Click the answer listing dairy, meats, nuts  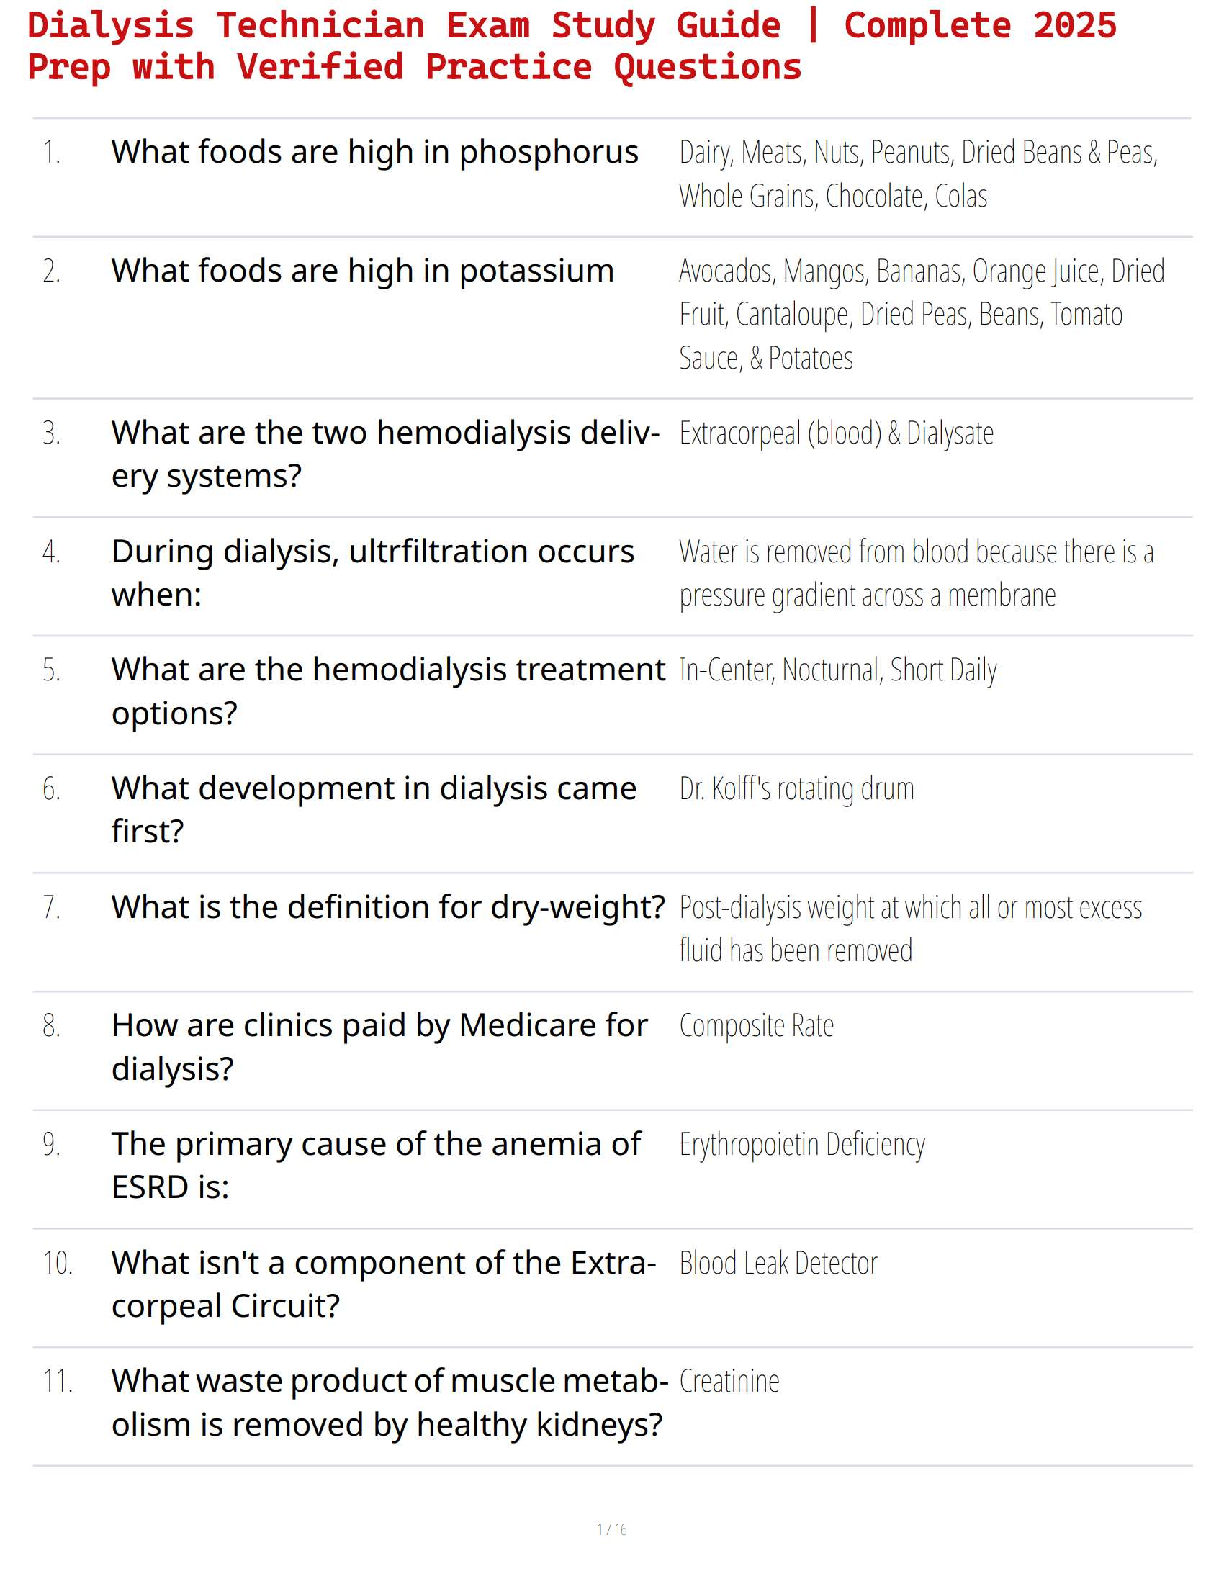[x=917, y=174]
